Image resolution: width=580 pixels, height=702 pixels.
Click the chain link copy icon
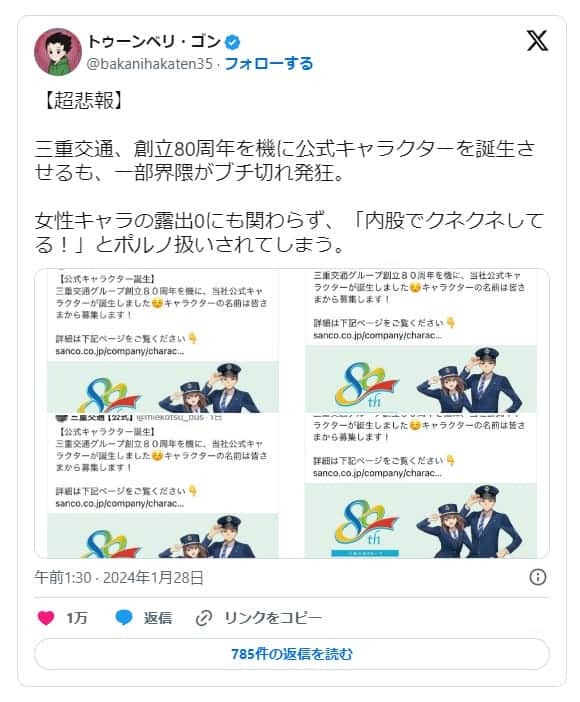(x=204, y=618)
